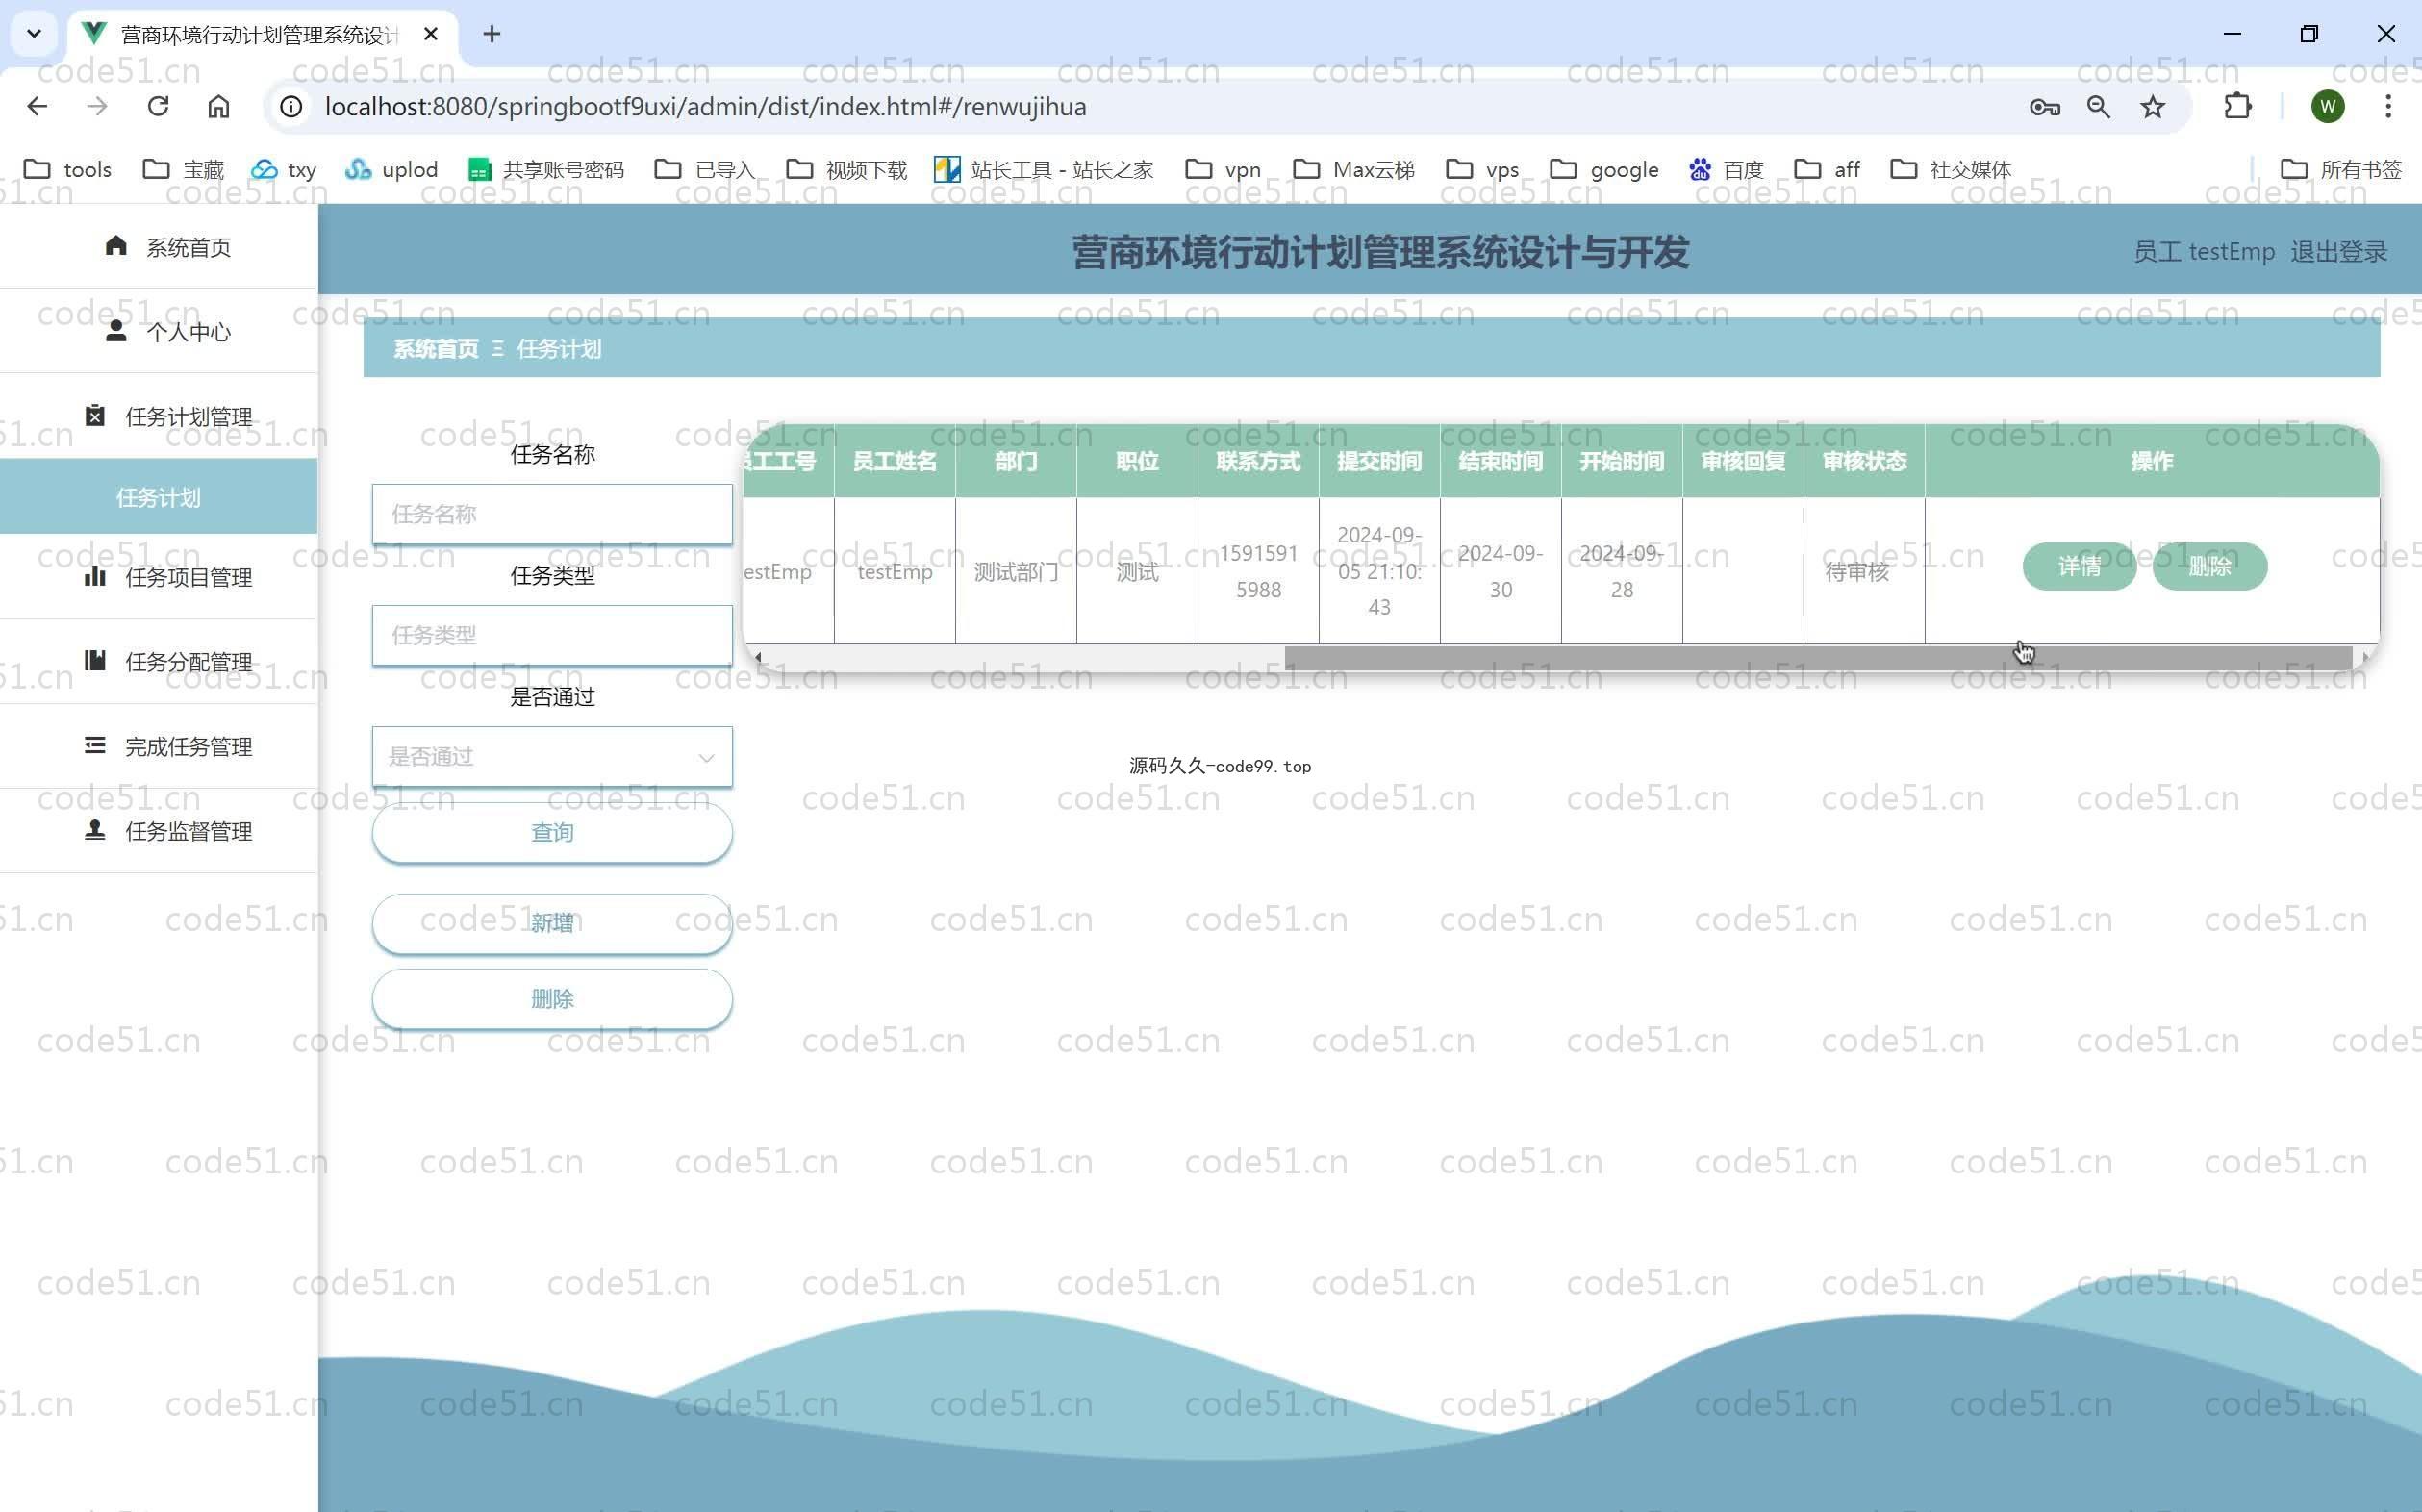The image size is (2422, 1512).
Task: Click the 审核状态 column header
Action: coord(1864,461)
